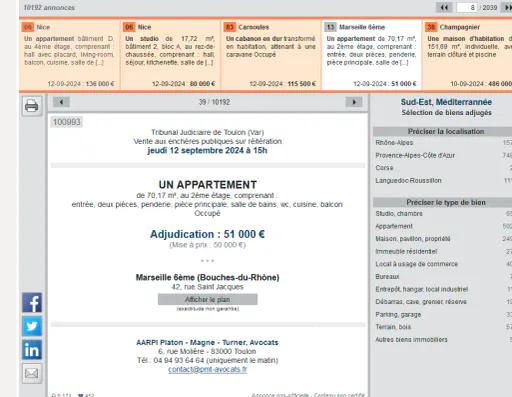This screenshot has height=397, width=512.
Task: Click the Tribunal Judiciaire de Toulon (Var) text
Action: point(207,132)
